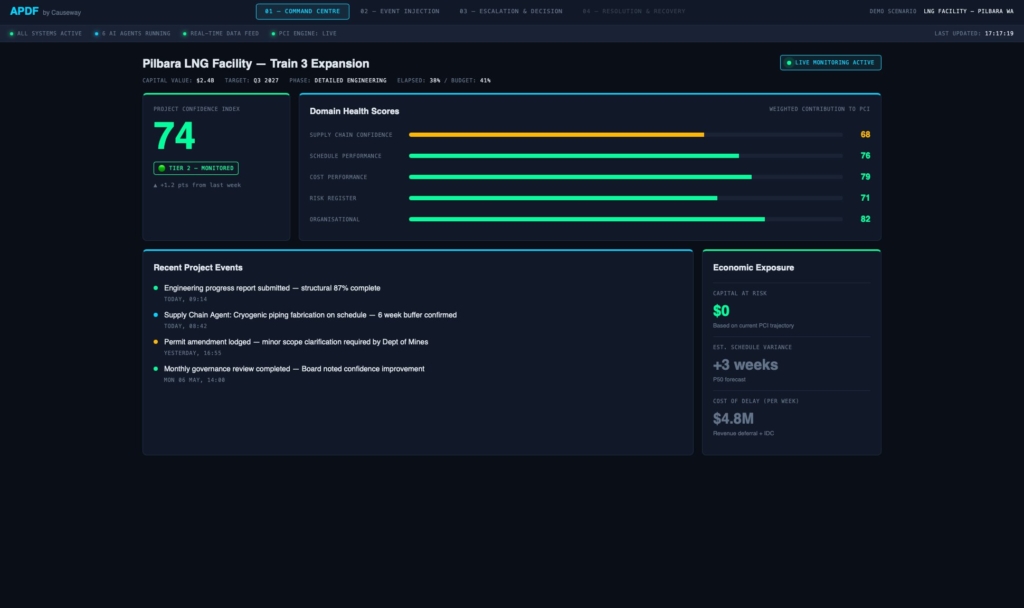Click the bullet beside Engineering progress event
This screenshot has width=1024, height=608.
155,288
